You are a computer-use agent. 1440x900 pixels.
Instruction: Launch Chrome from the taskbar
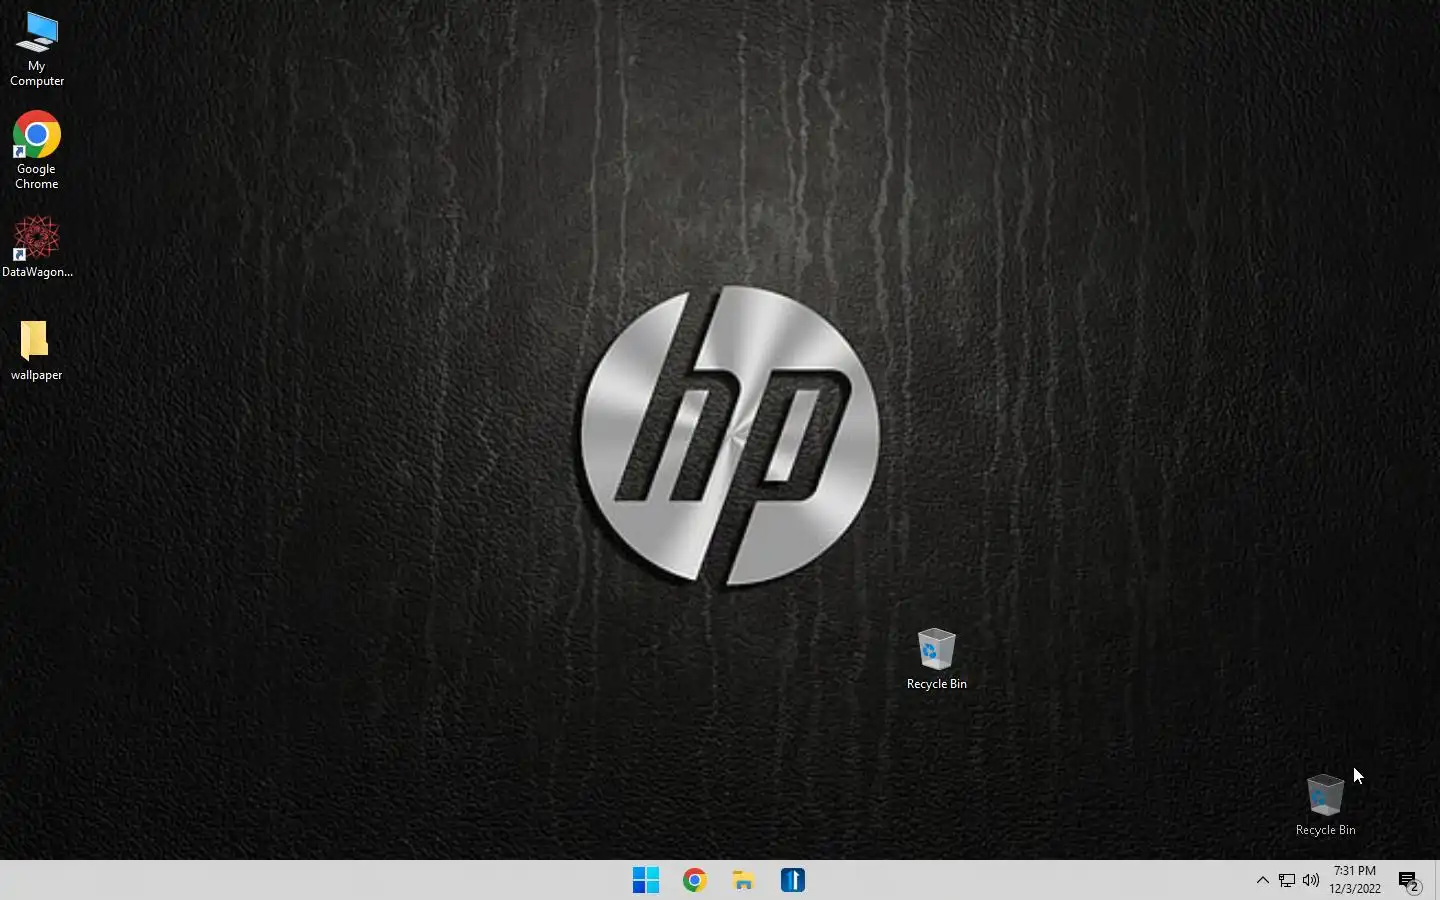[695, 880]
